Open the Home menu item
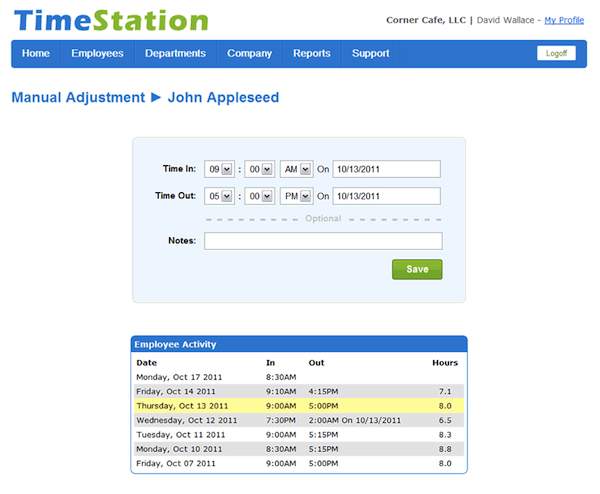Screen dimensions: 600x494 pos(36,54)
